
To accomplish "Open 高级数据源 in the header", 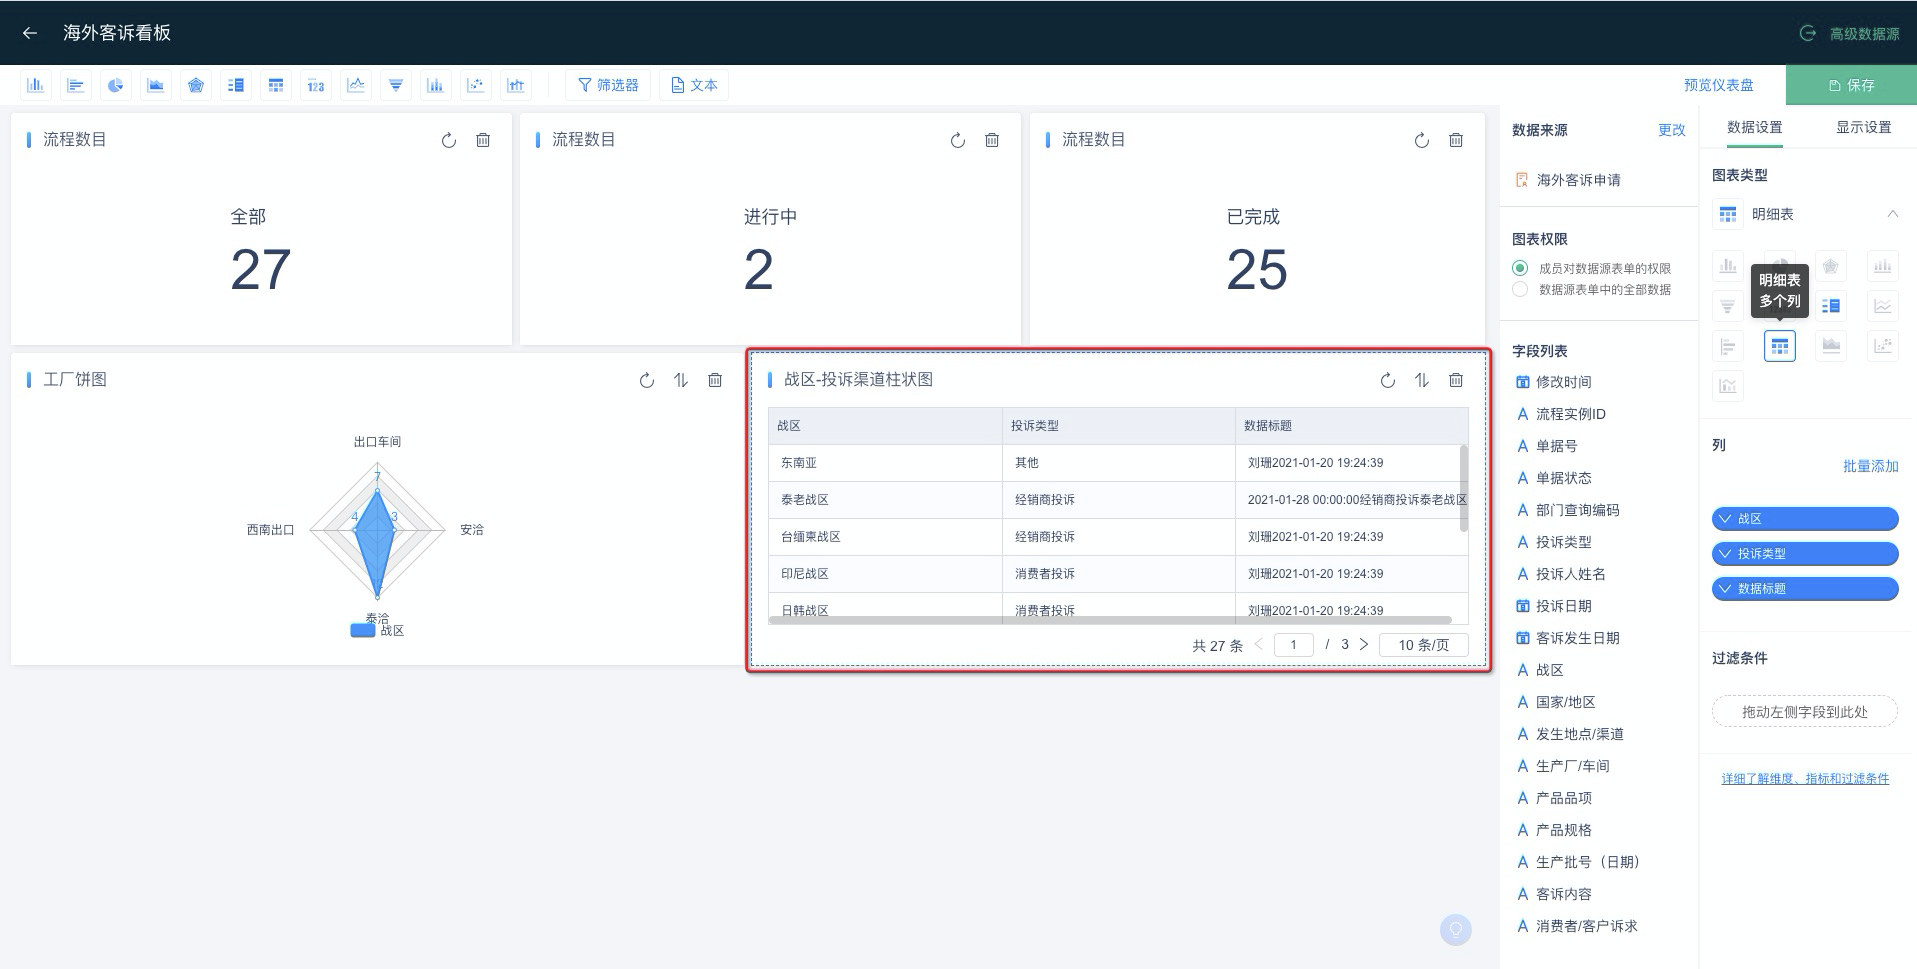I will (x=1849, y=33).
